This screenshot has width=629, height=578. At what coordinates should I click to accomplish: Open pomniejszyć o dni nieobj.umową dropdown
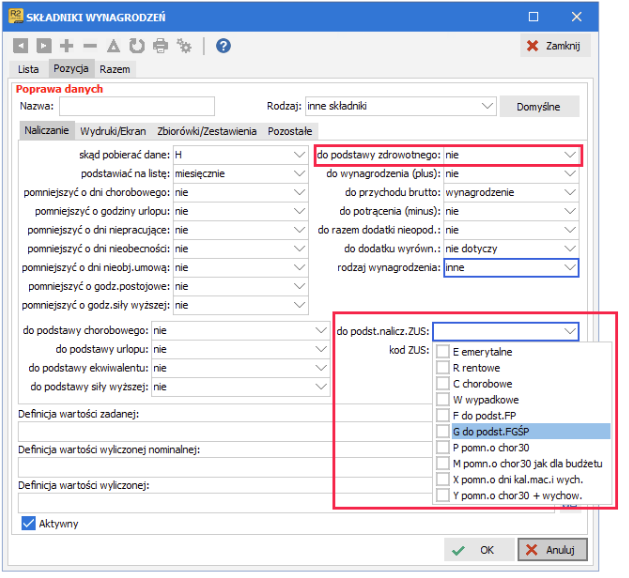pyautogui.click(x=241, y=268)
